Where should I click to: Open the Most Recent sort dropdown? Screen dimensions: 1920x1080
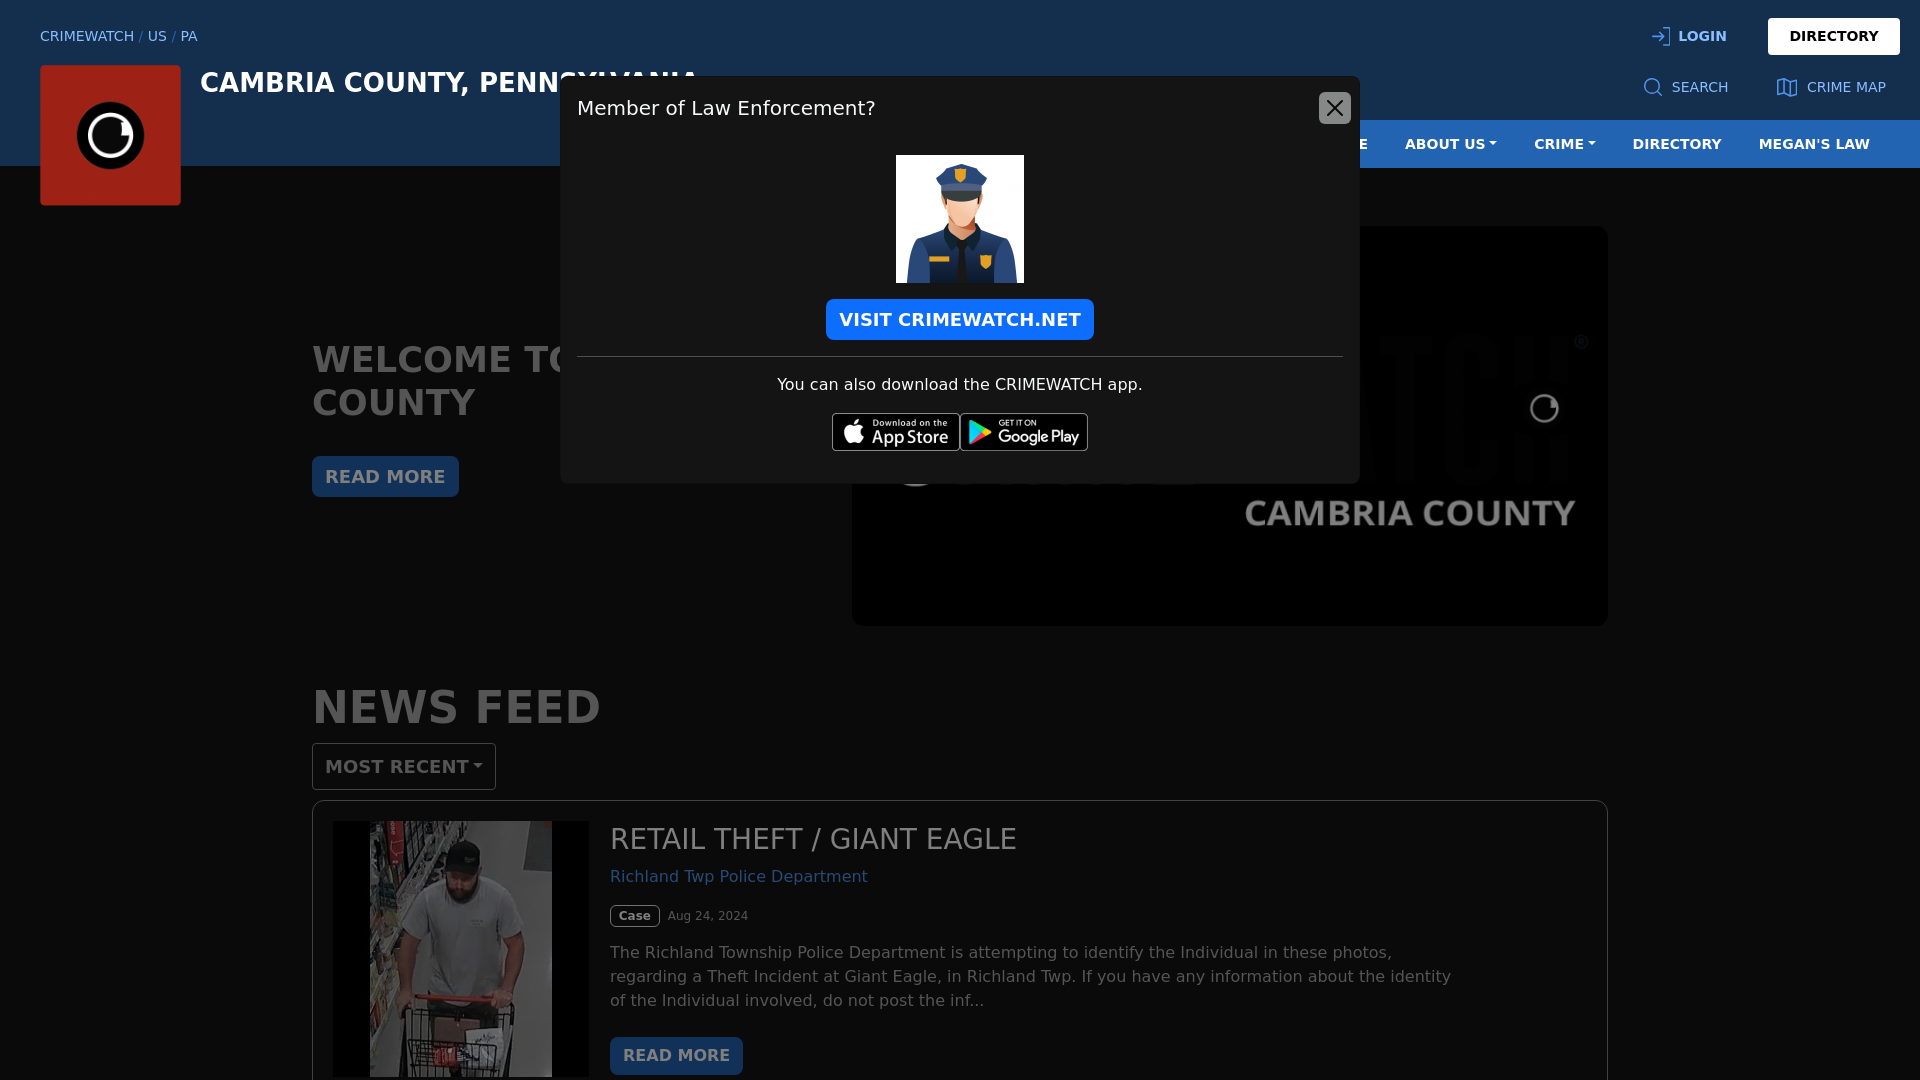(404, 767)
